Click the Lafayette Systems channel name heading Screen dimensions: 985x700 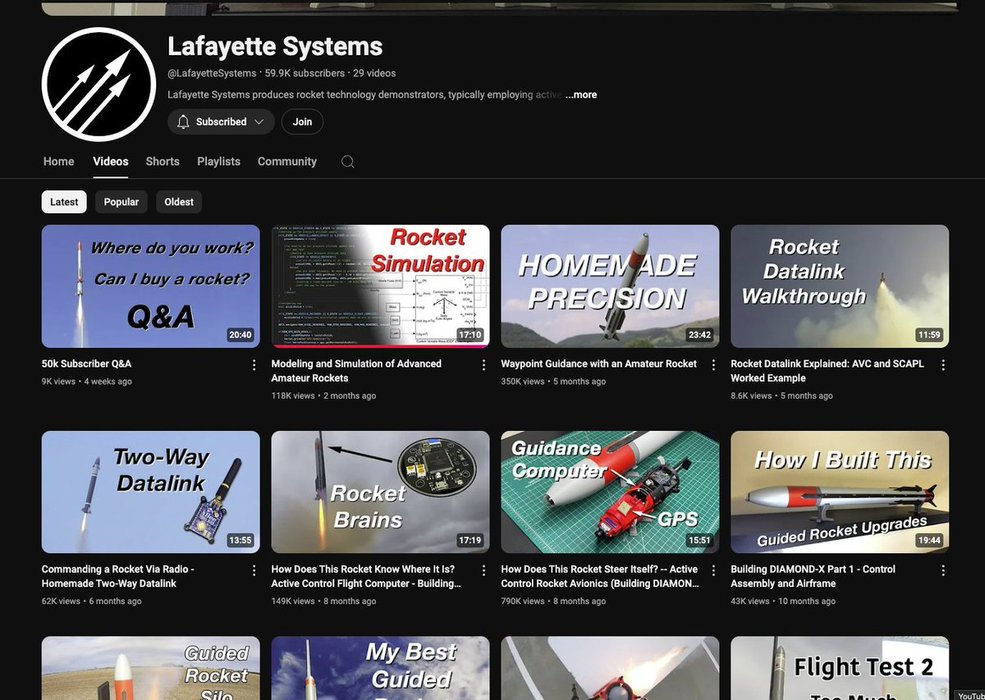click(x=275, y=46)
